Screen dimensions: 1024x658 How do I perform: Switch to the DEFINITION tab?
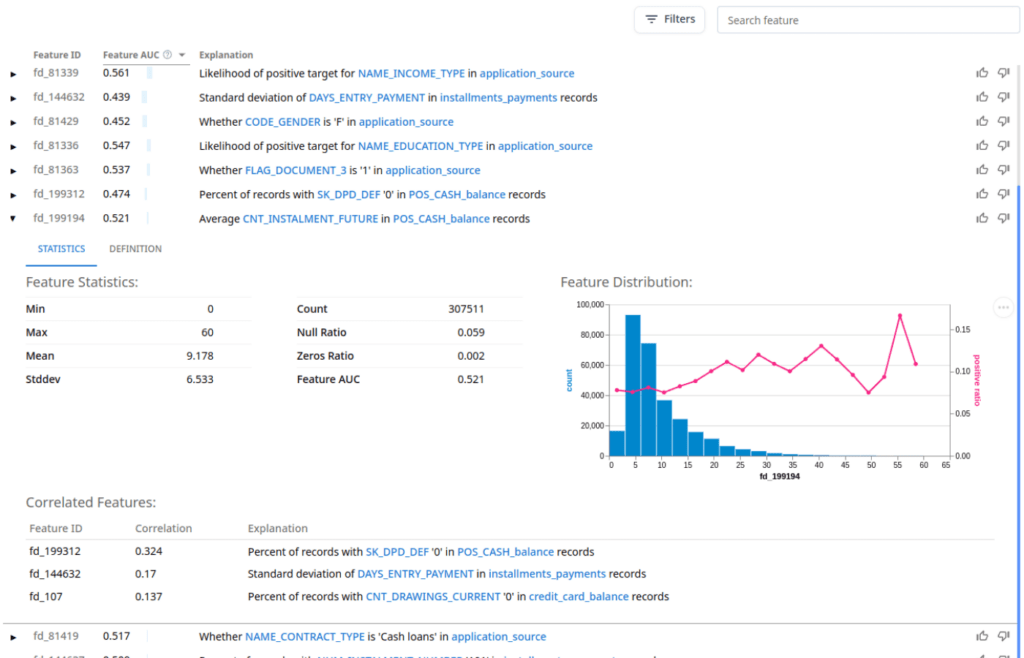click(x=135, y=248)
